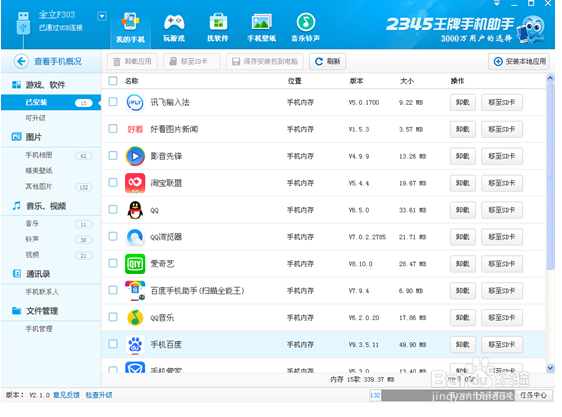Click the QQ penguin icon
This screenshot has height=417, width=562.
[135, 210]
